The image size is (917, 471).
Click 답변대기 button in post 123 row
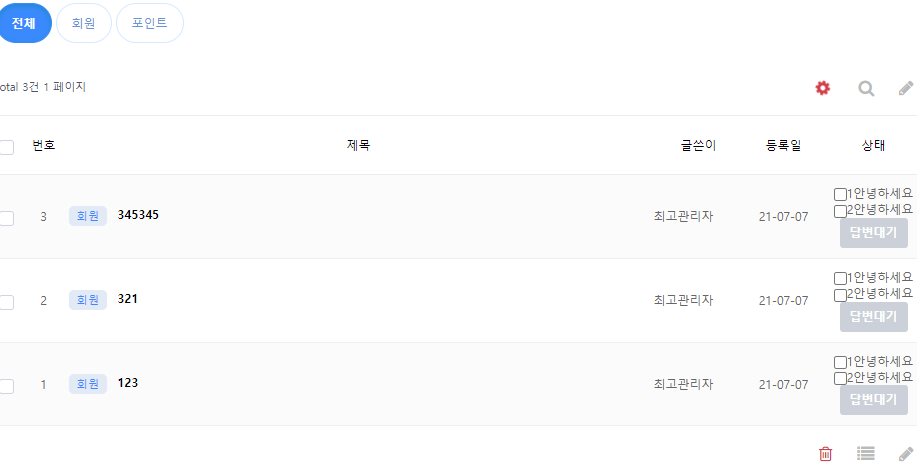pyautogui.click(x=873, y=400)
